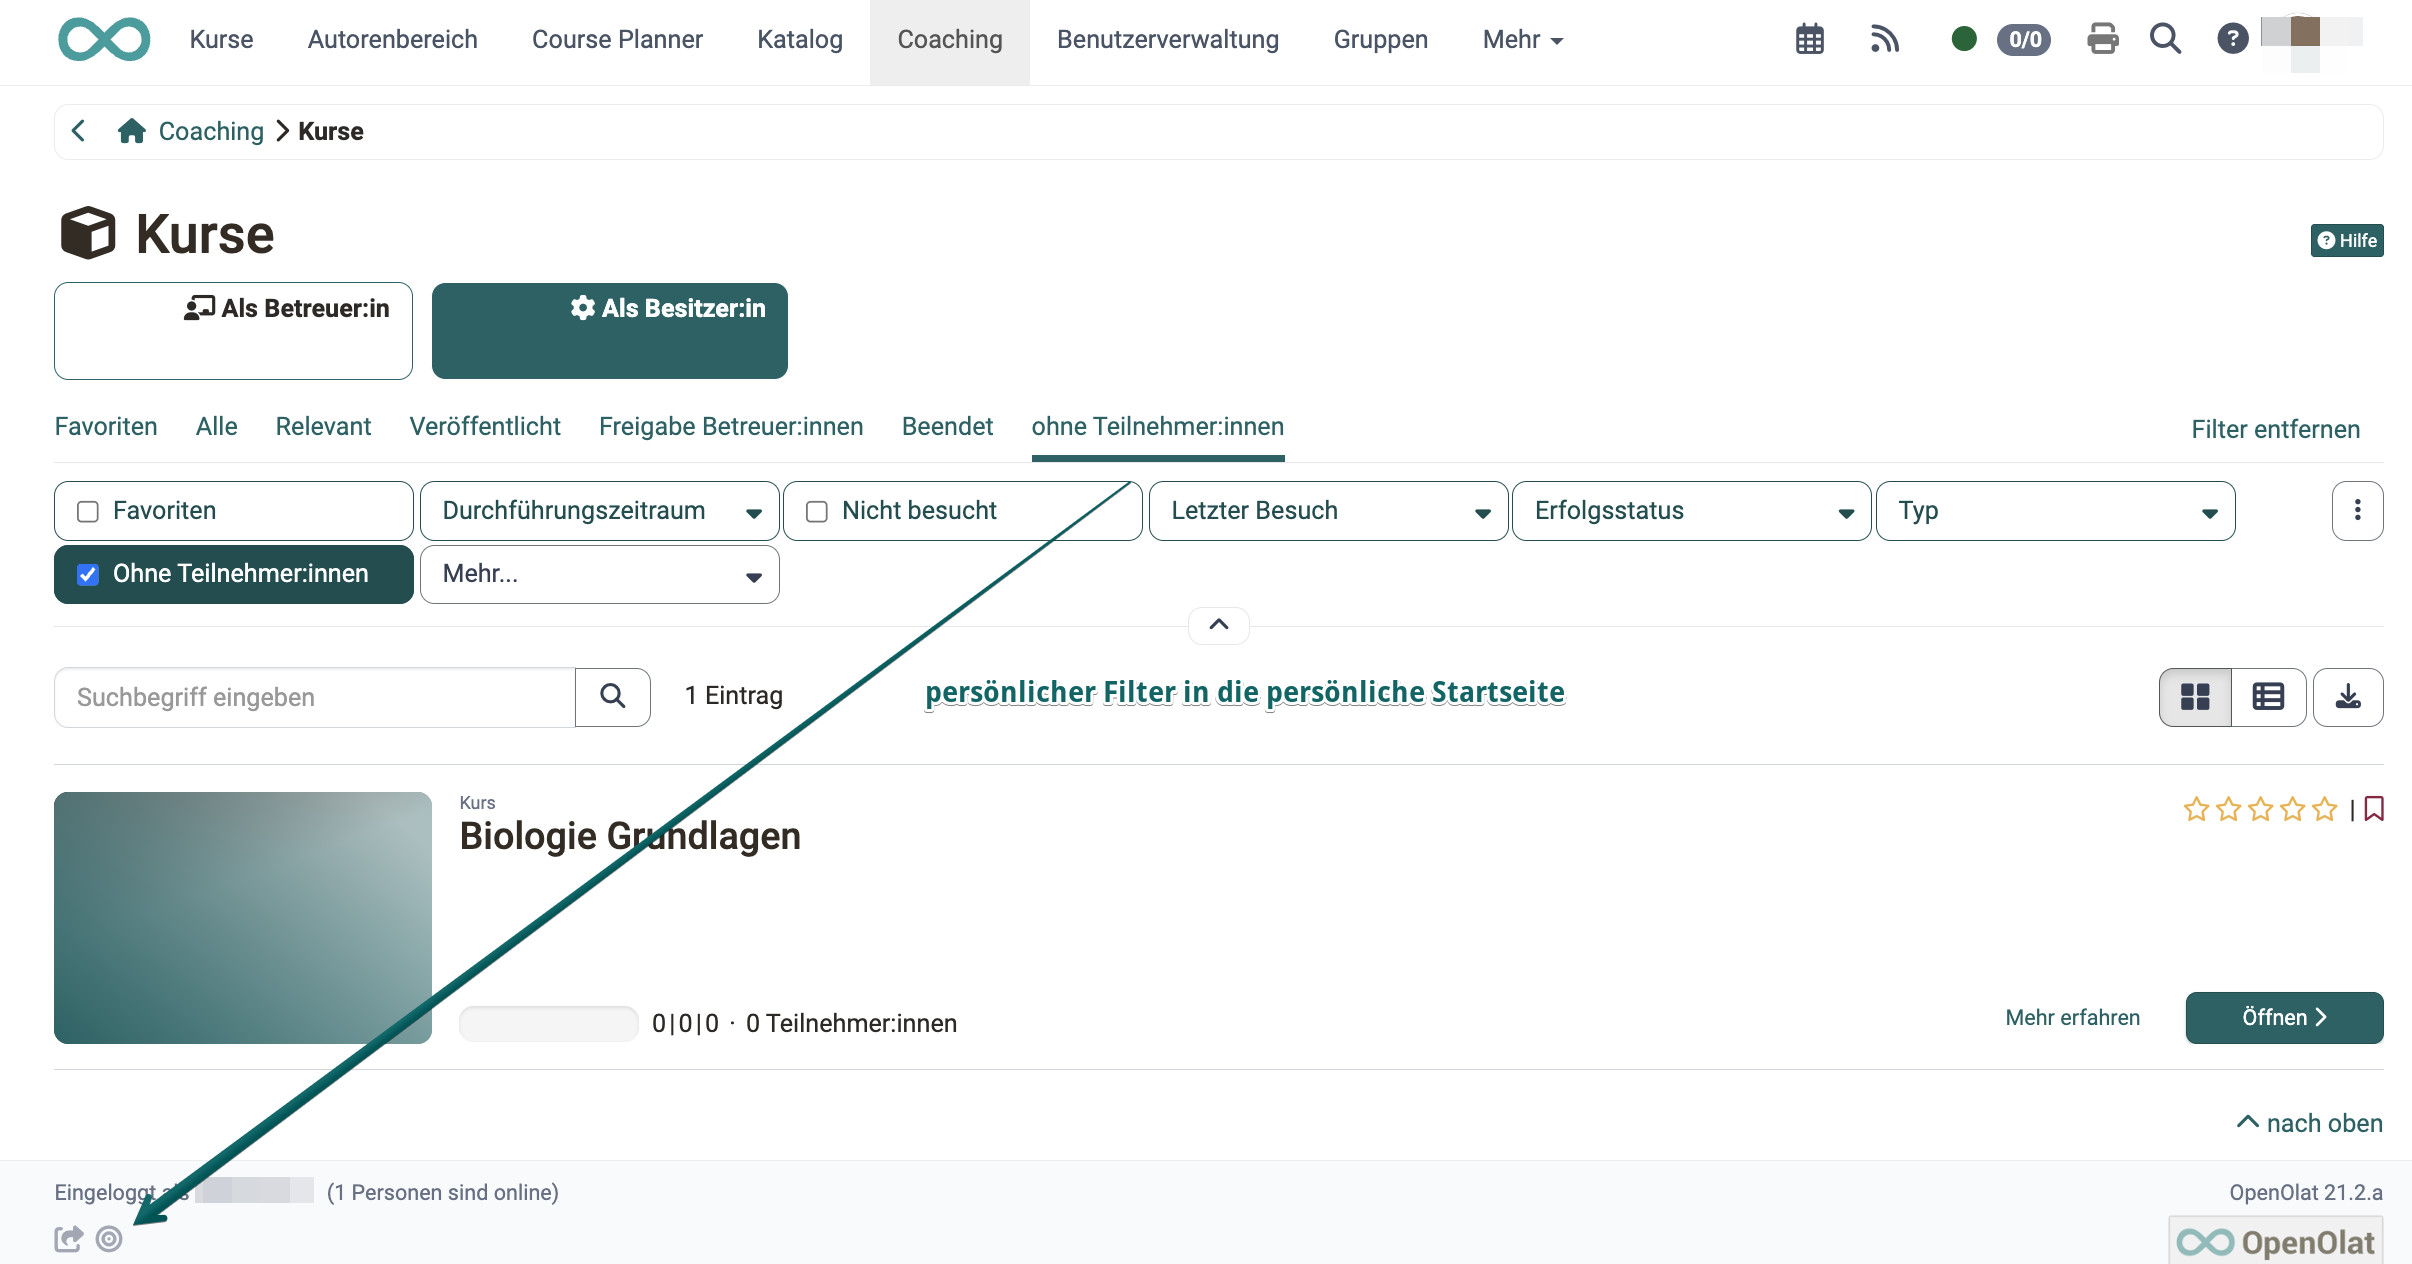This screenshot has width=2412, height=1264.
Task: Switch to the table list view
Action: [2268, 697]
